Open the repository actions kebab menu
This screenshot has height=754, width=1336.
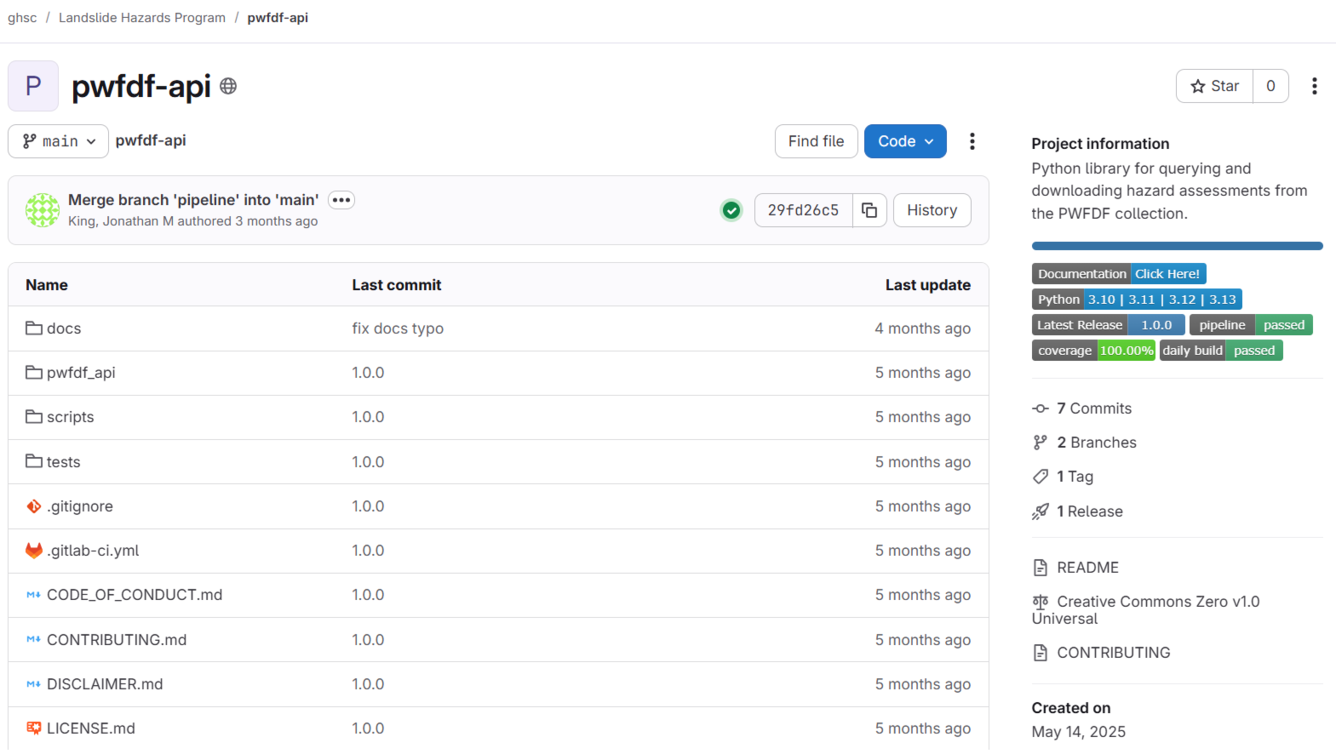coord(972,142)
